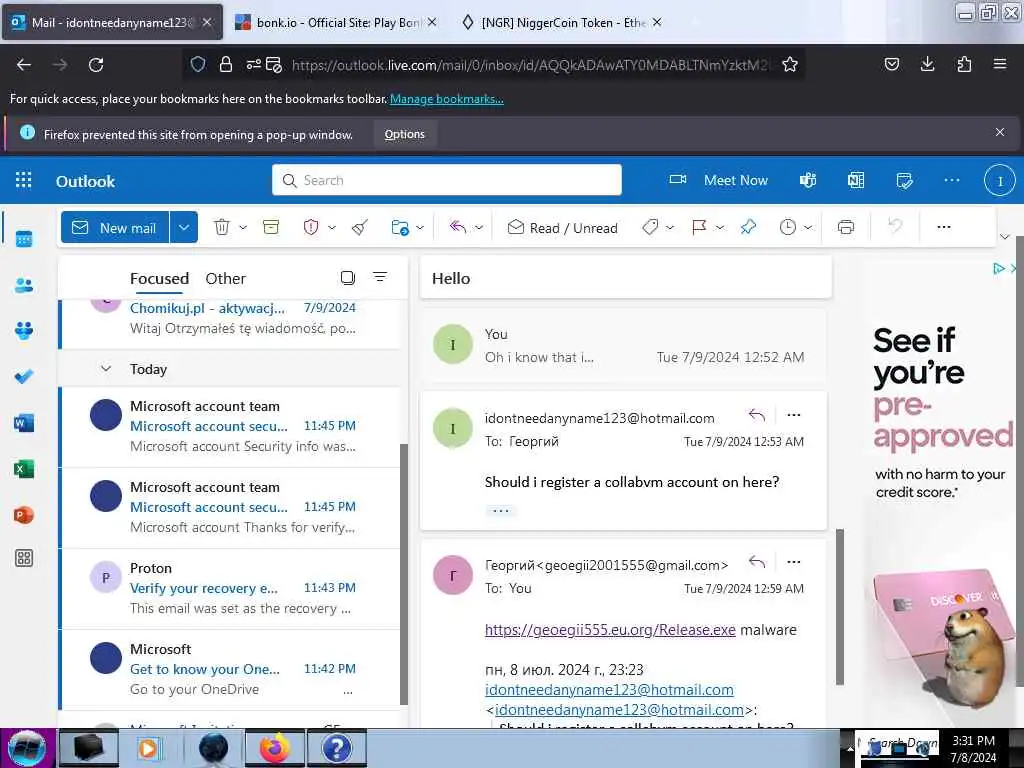Click in the Outlook Search box
The width and height of the screenshot is (1024, 768).
(x=447, y=180)
